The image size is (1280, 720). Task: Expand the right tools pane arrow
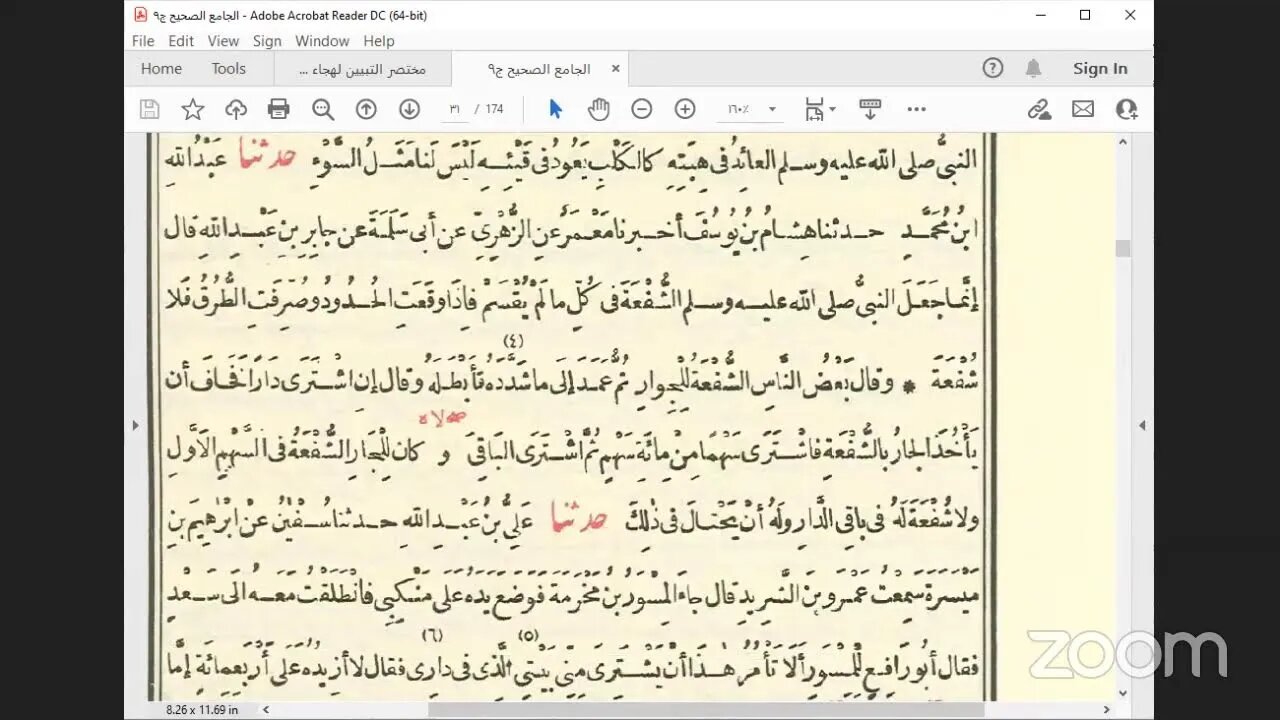coord(1142,425)
